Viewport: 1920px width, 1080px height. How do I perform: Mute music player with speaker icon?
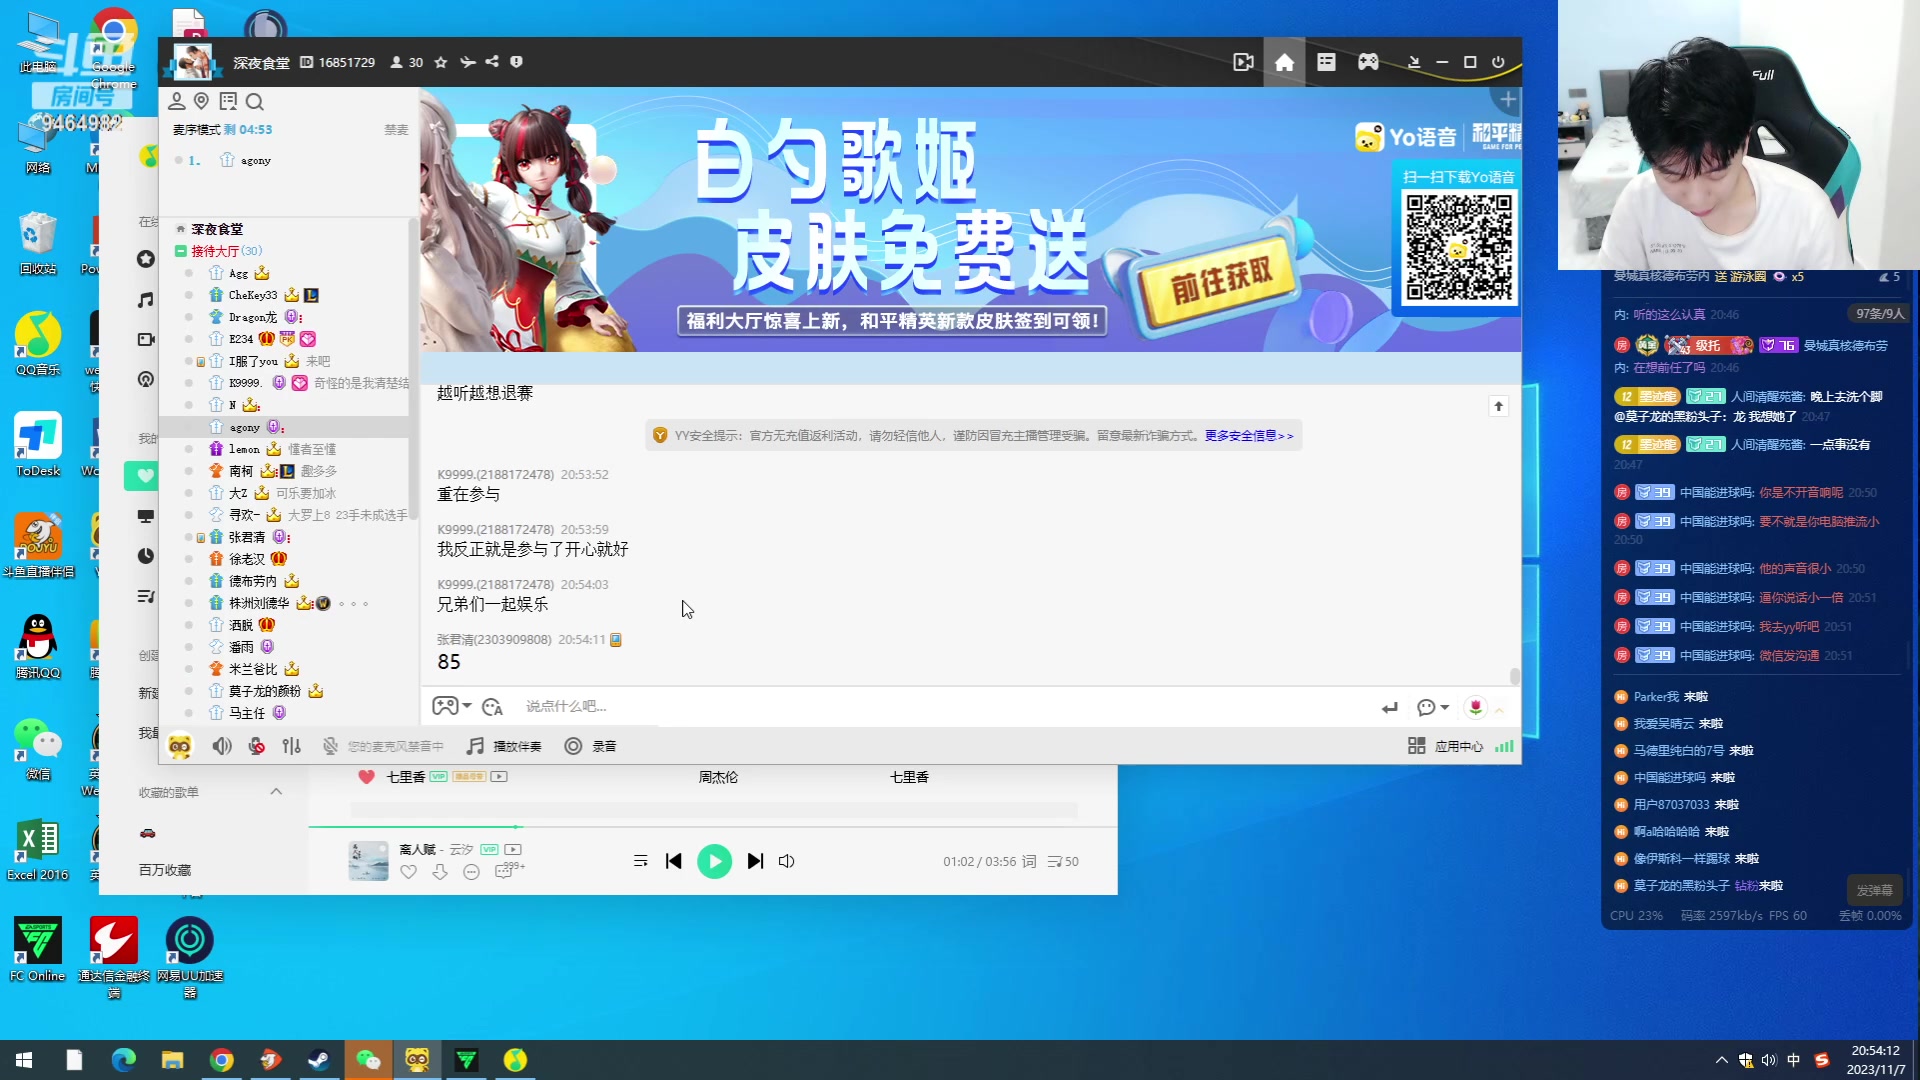(787, 861)
